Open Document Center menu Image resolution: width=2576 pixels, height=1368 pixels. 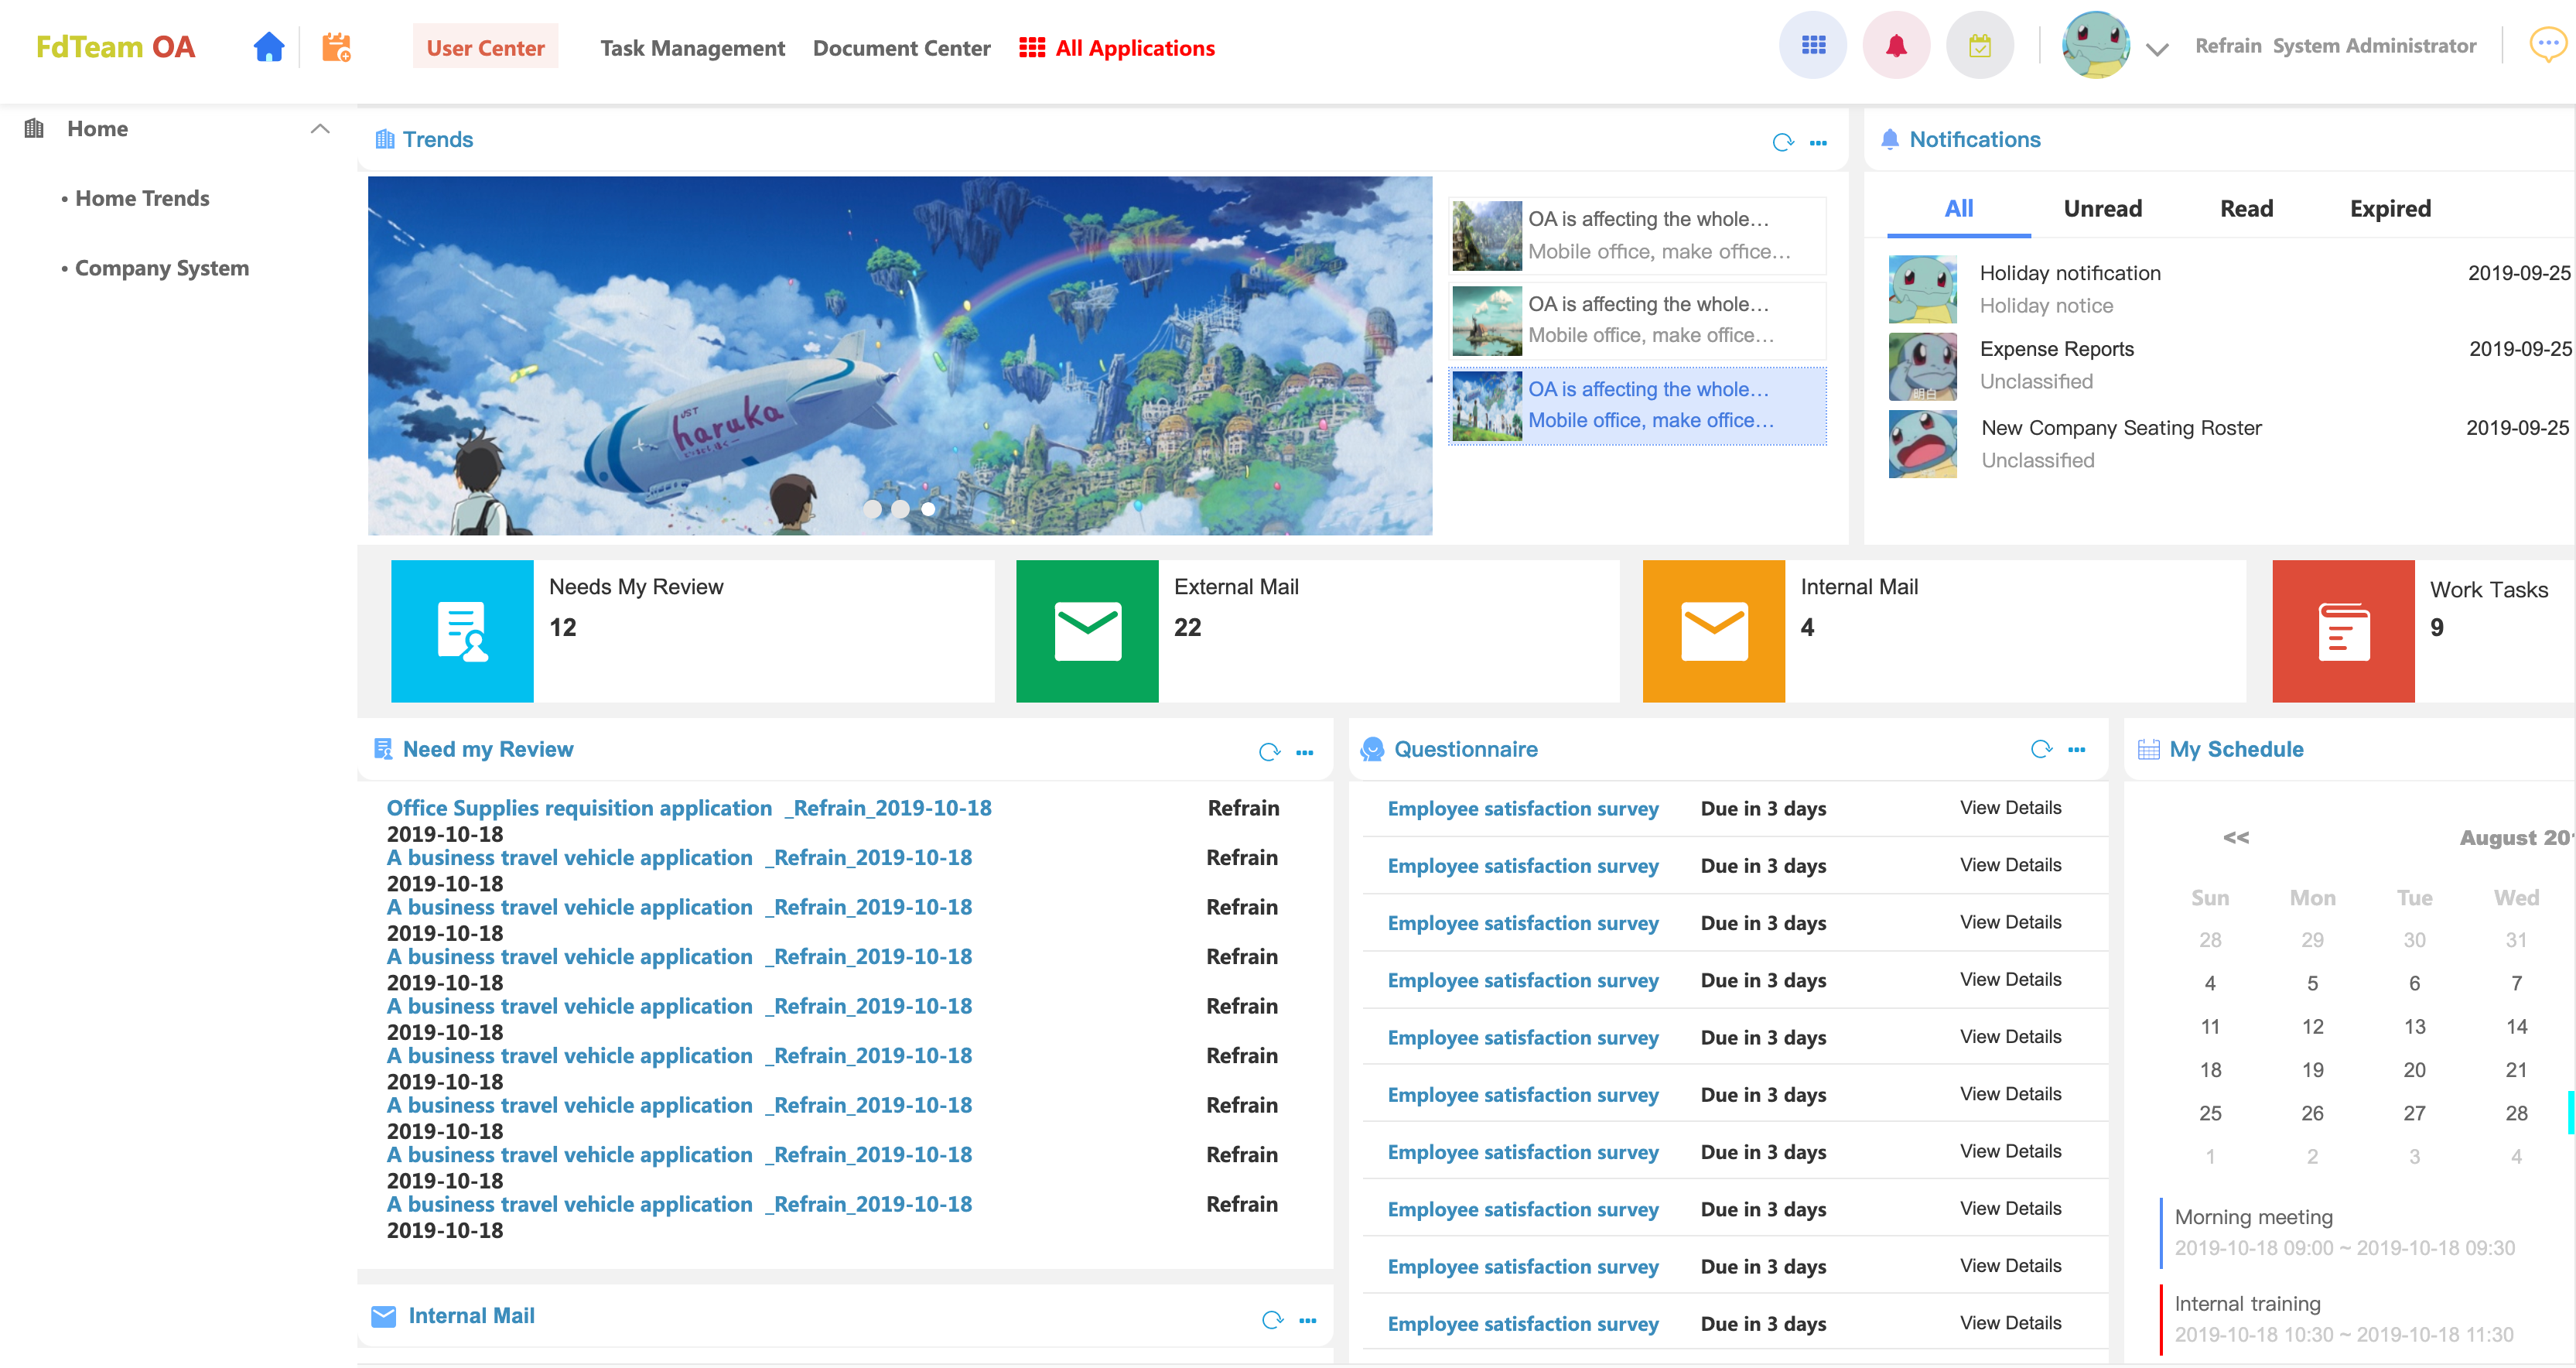click(901, 47)
